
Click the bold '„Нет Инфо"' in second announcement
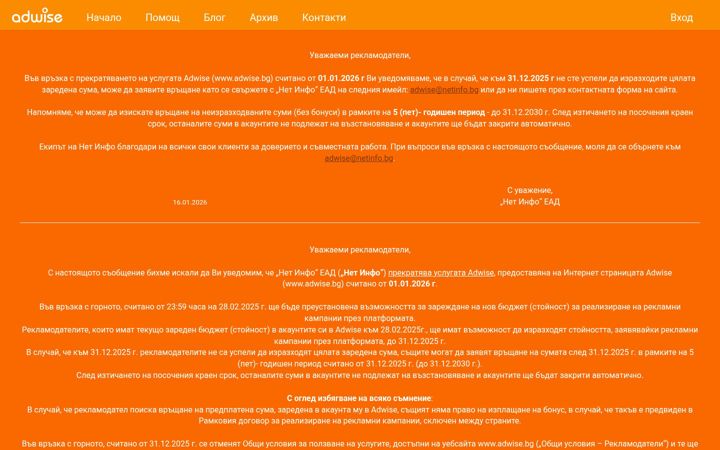pyautogui.click(x=362, y=273)
